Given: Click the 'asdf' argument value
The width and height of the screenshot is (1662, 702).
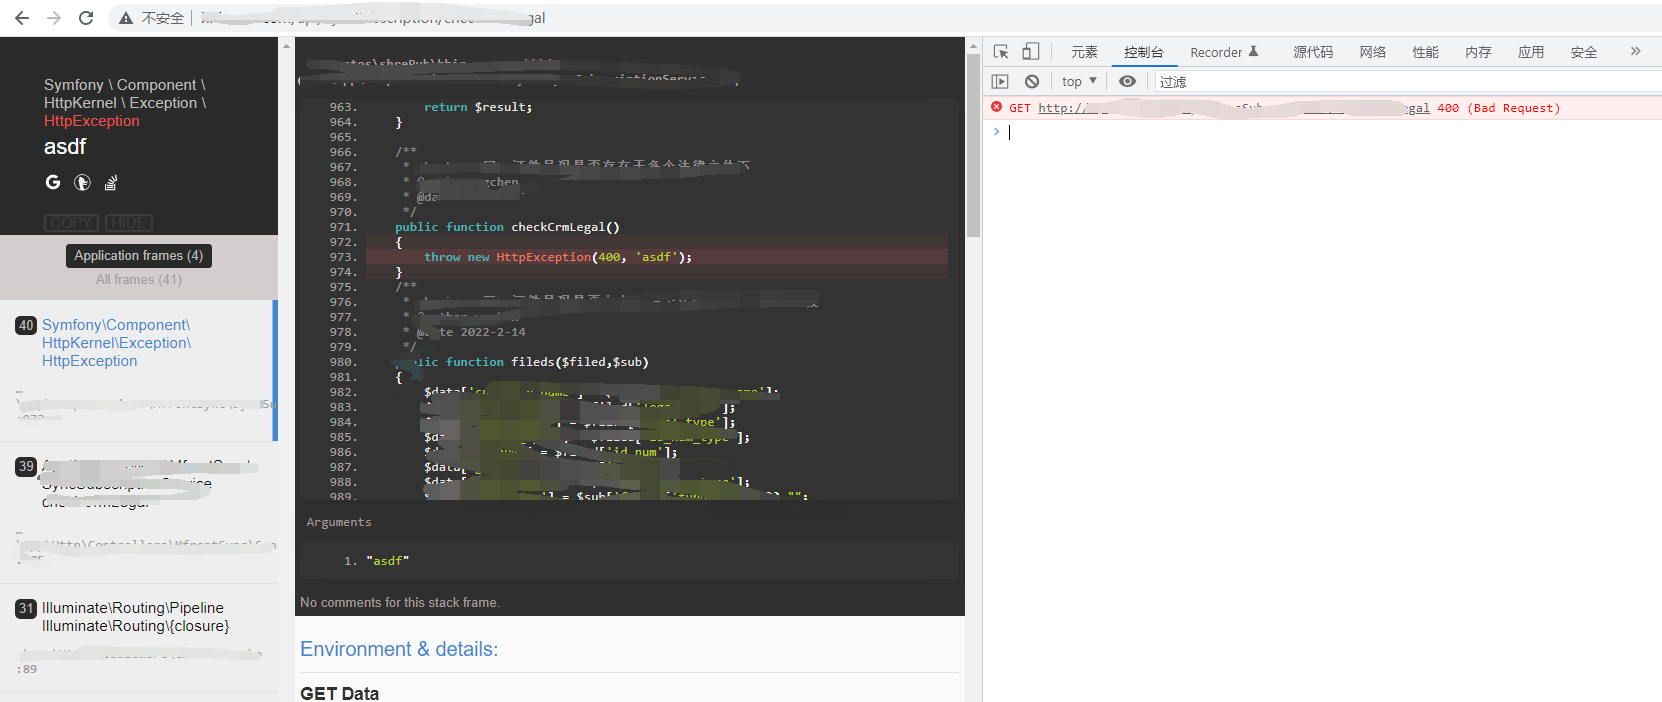Looking at the screenshot, I should coord(388,561).
